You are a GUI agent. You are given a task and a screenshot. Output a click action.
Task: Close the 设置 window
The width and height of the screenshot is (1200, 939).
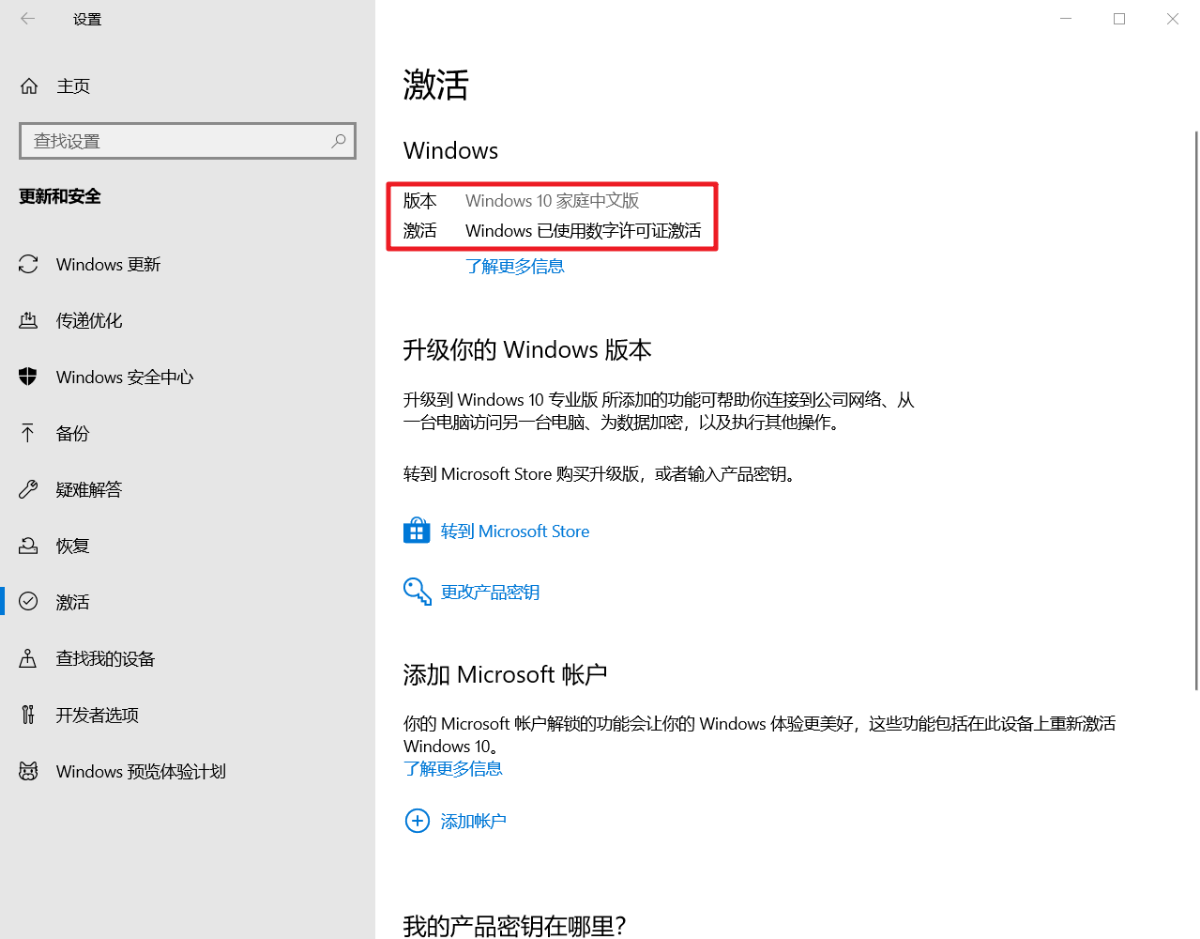tap(1173, 19)
